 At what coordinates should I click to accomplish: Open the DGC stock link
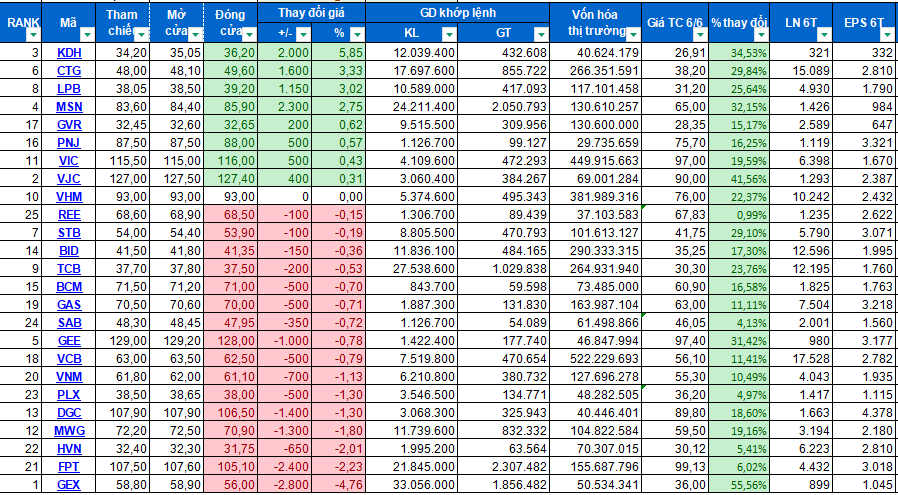pyautogui.click(x=69, y=413)
